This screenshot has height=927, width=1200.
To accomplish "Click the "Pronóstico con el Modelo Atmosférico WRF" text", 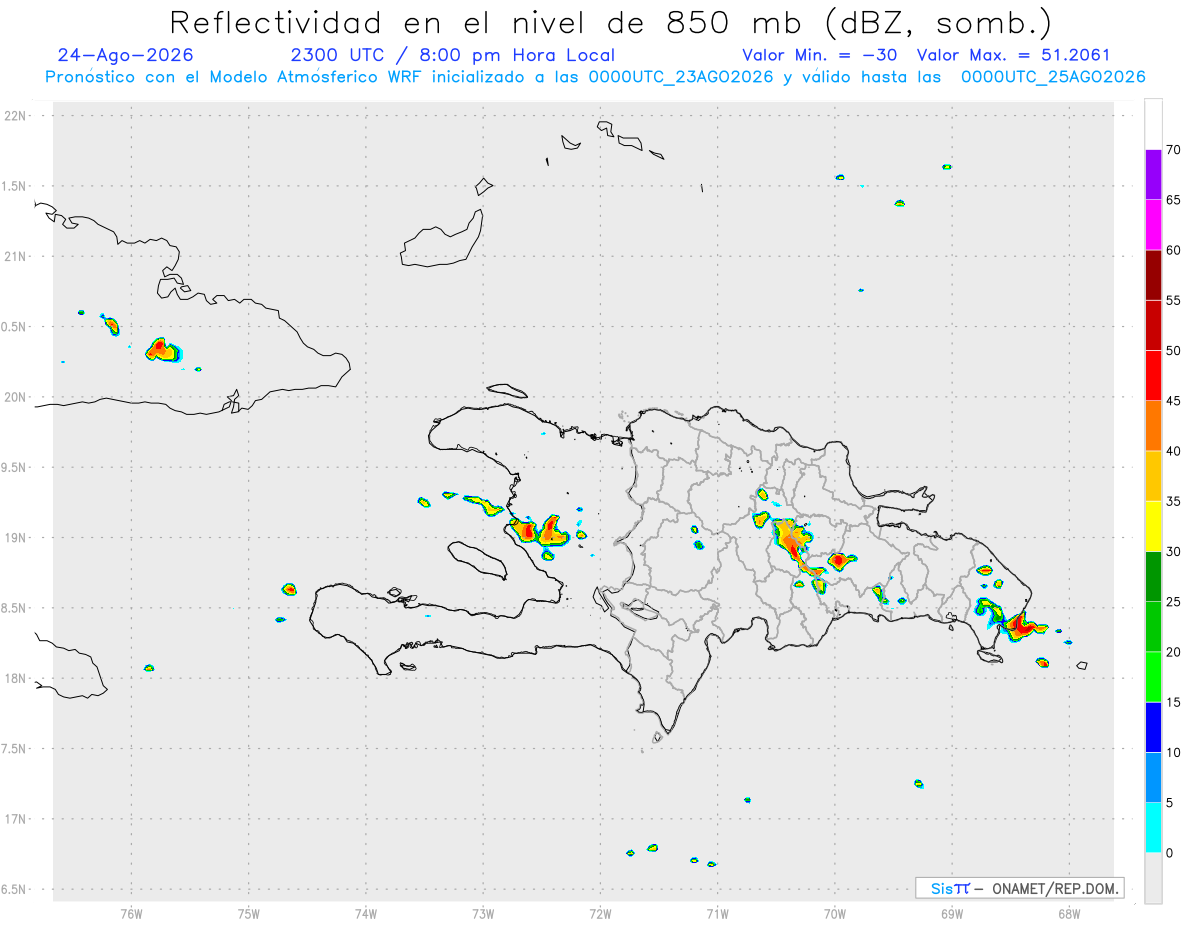I will [x=236, y=77].
